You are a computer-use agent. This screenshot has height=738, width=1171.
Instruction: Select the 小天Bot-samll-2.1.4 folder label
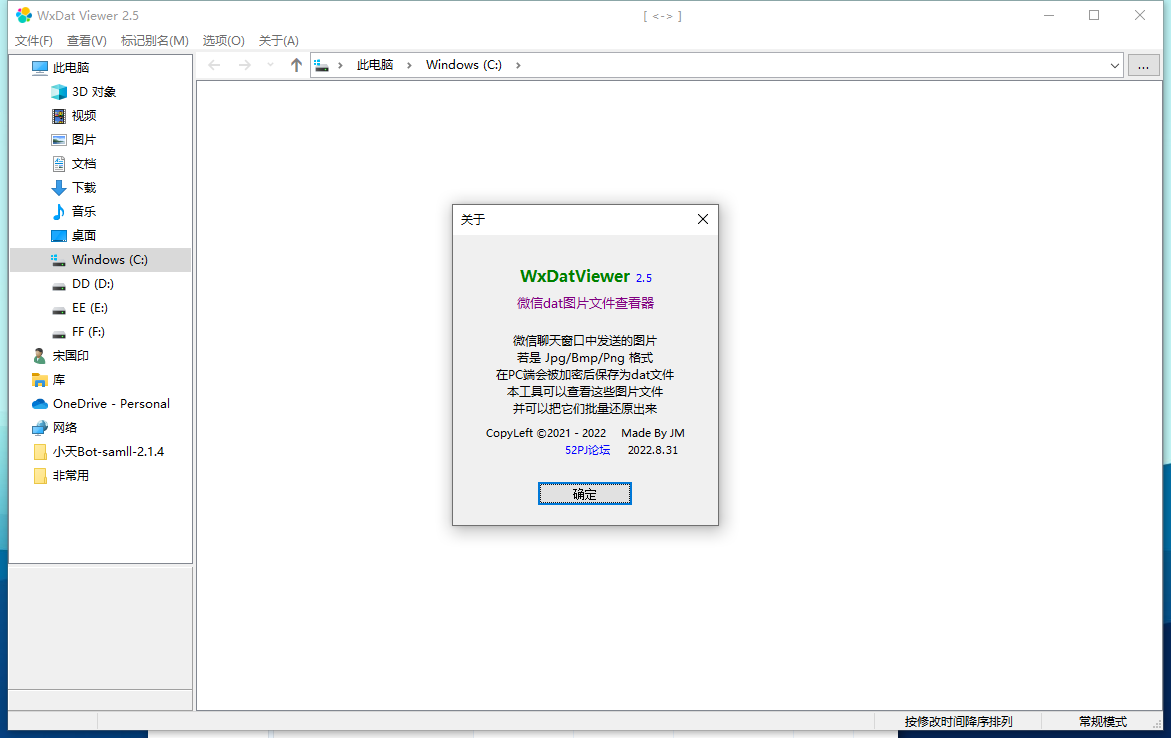(x=108, y=451)
